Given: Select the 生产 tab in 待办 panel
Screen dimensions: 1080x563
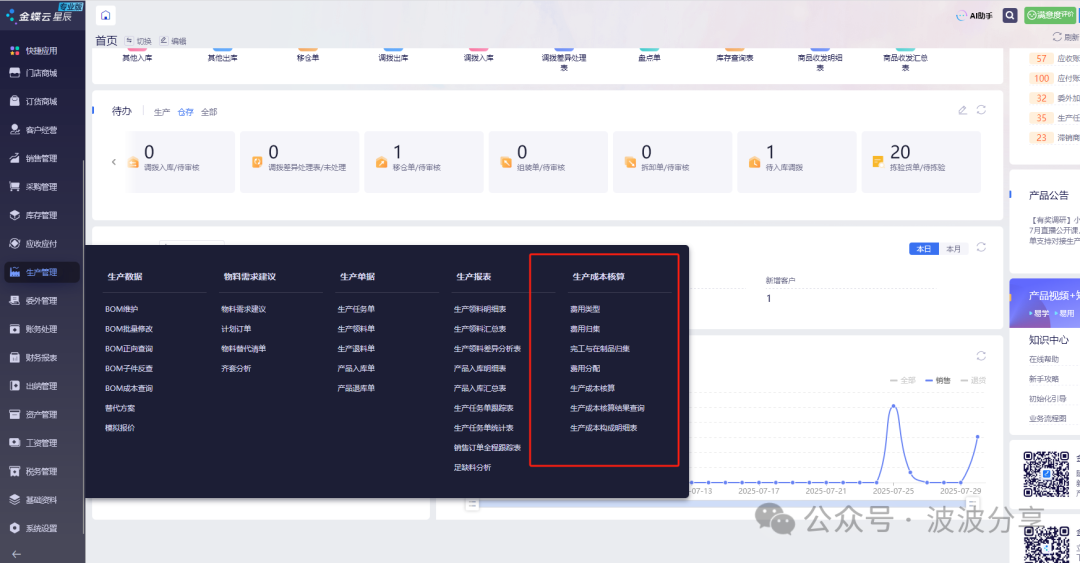Looking at the screenshot, I should 162,112.
